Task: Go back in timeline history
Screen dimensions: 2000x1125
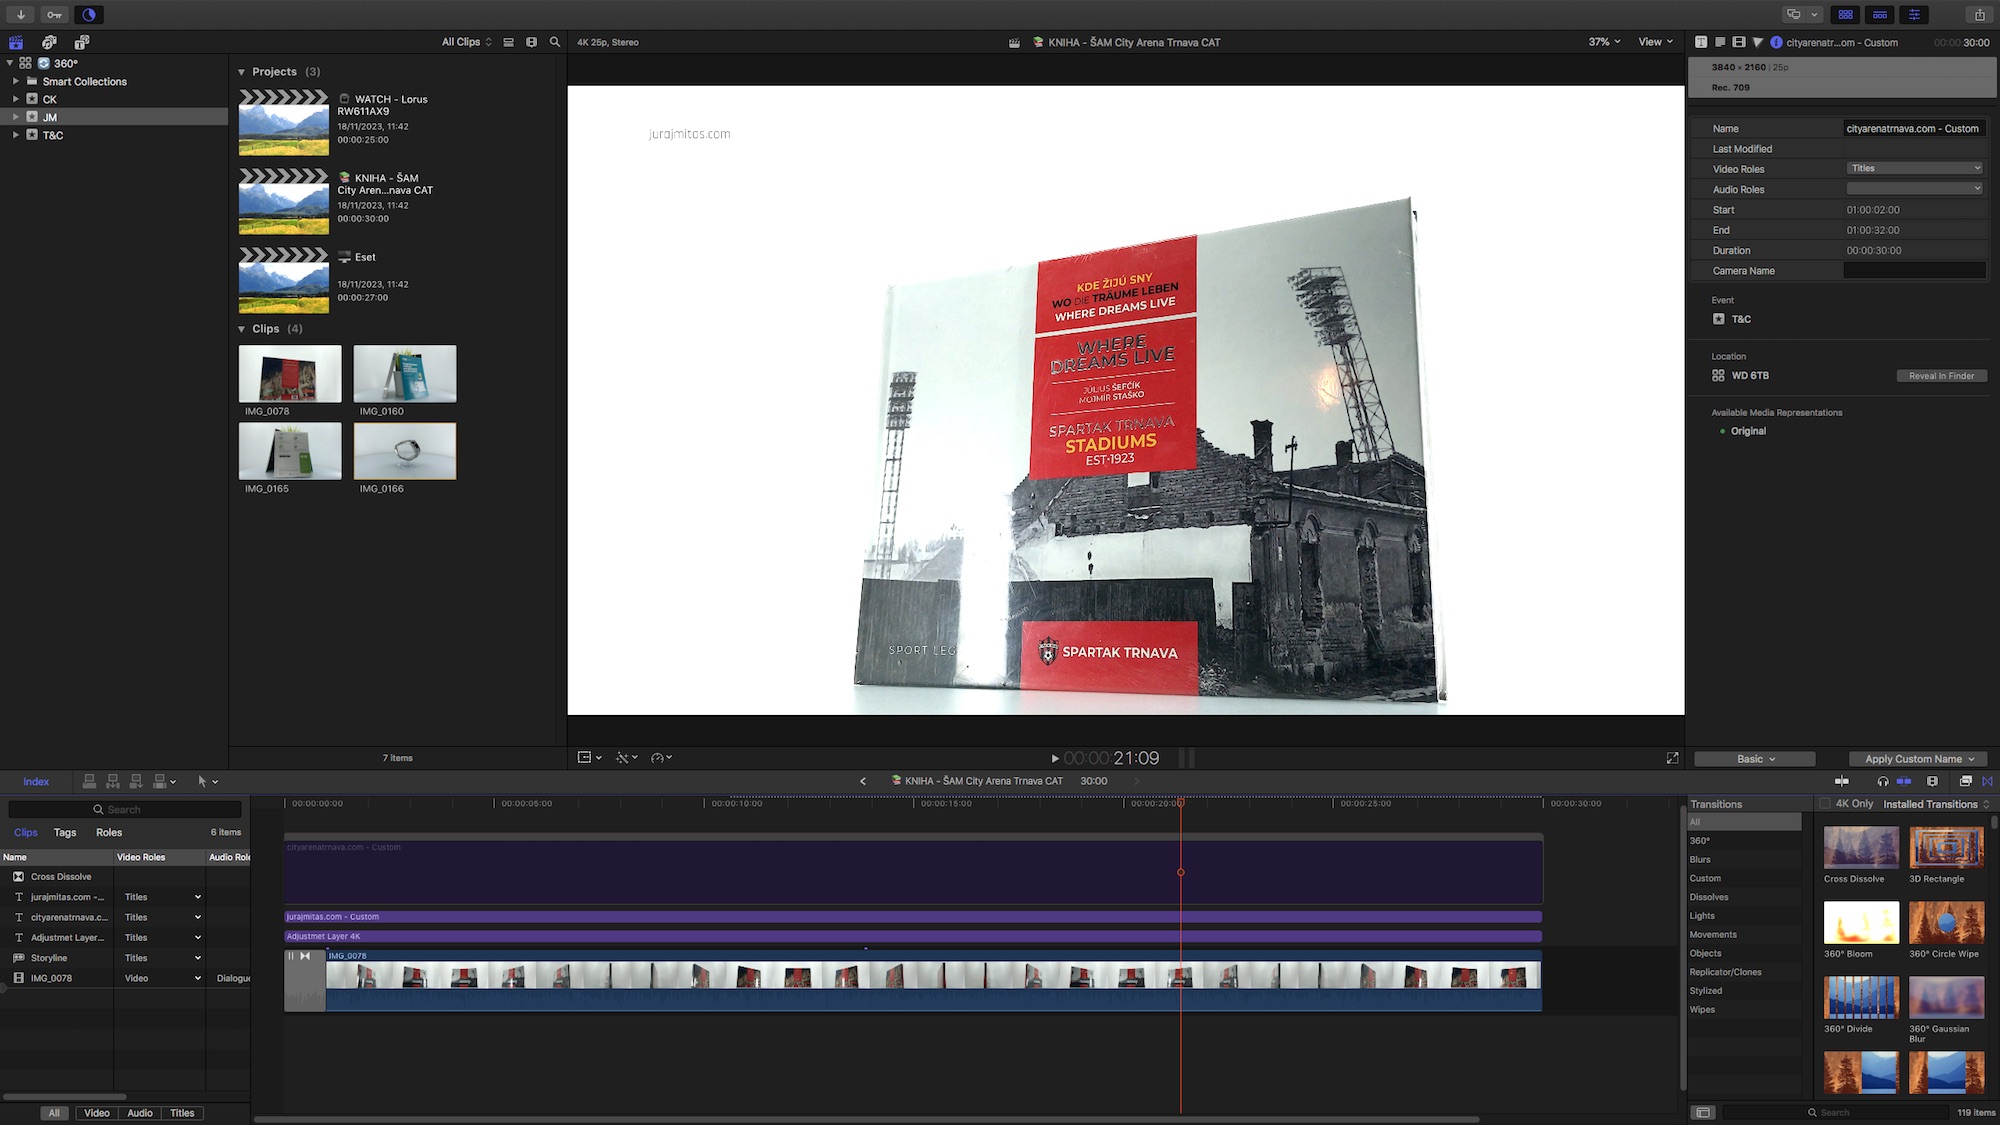Action: click(x=862, y=781)
